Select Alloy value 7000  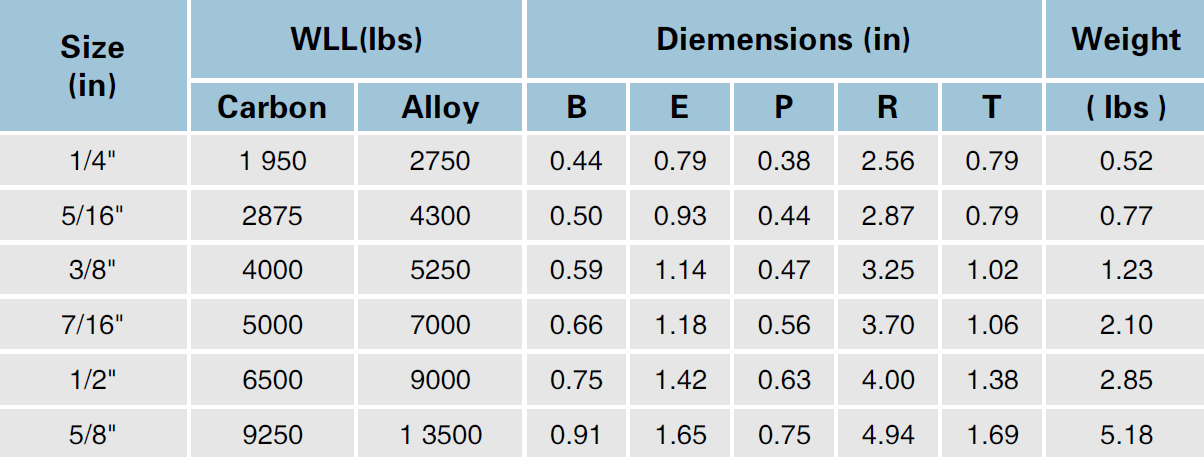pyautogui.click(x=440, y=325)
